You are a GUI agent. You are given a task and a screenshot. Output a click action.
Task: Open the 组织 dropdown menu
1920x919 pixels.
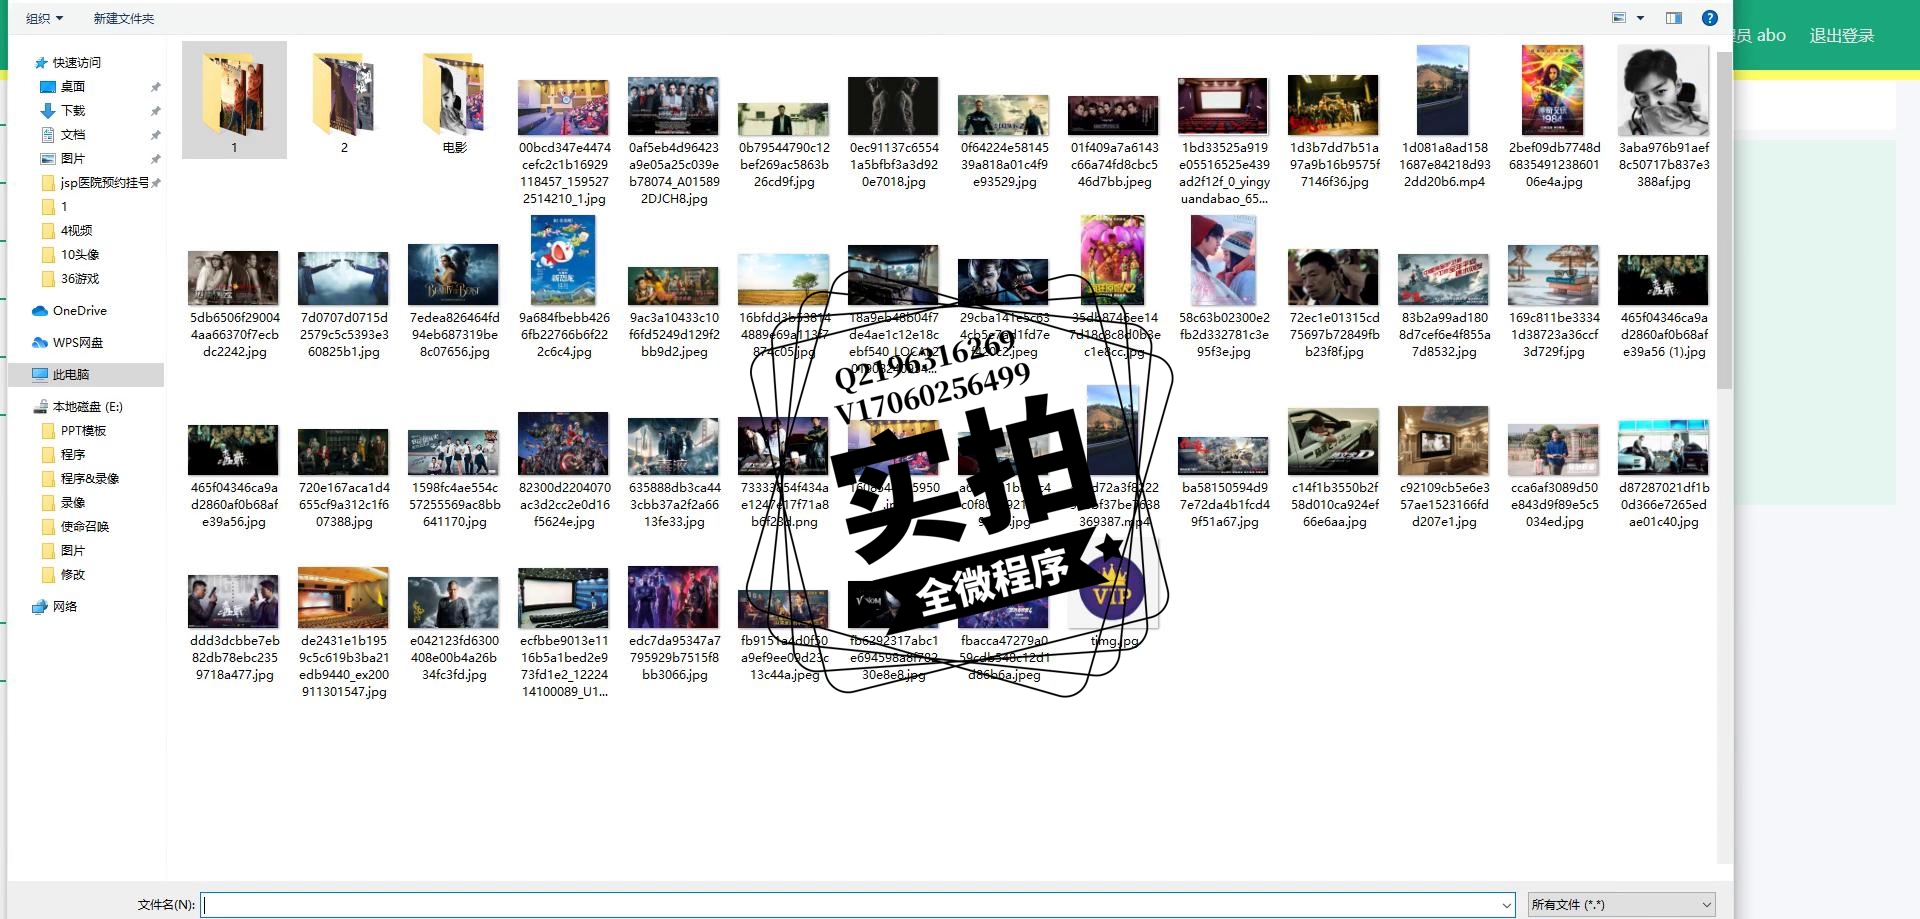pyautogui.click(x=44, y=18)
